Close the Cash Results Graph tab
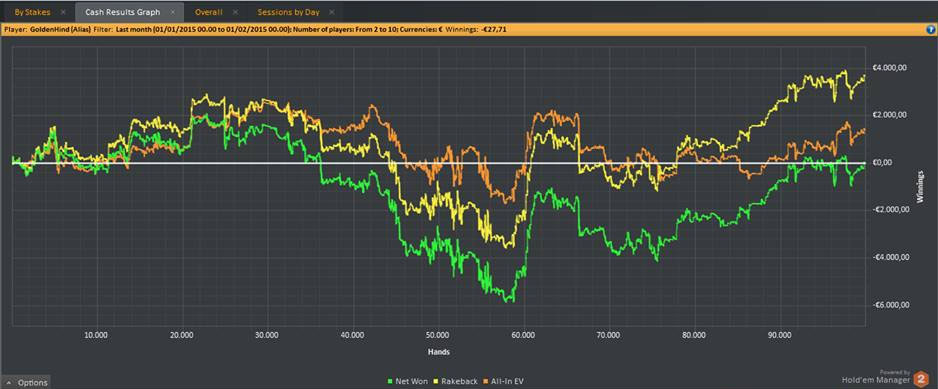This screenshot has height=389, width=938. tap(173, 12)
